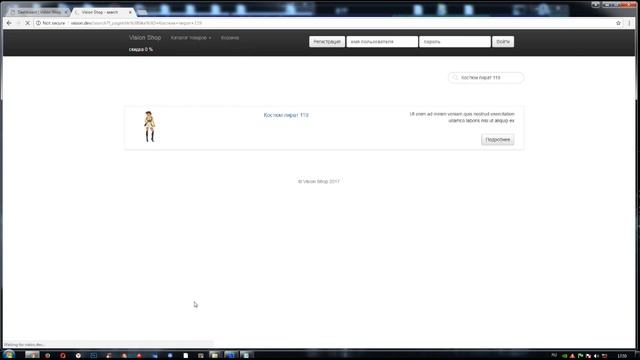Screen dimensions: 640x360
Task: Click the RU language indicator in tray
Action: [554, 356]
